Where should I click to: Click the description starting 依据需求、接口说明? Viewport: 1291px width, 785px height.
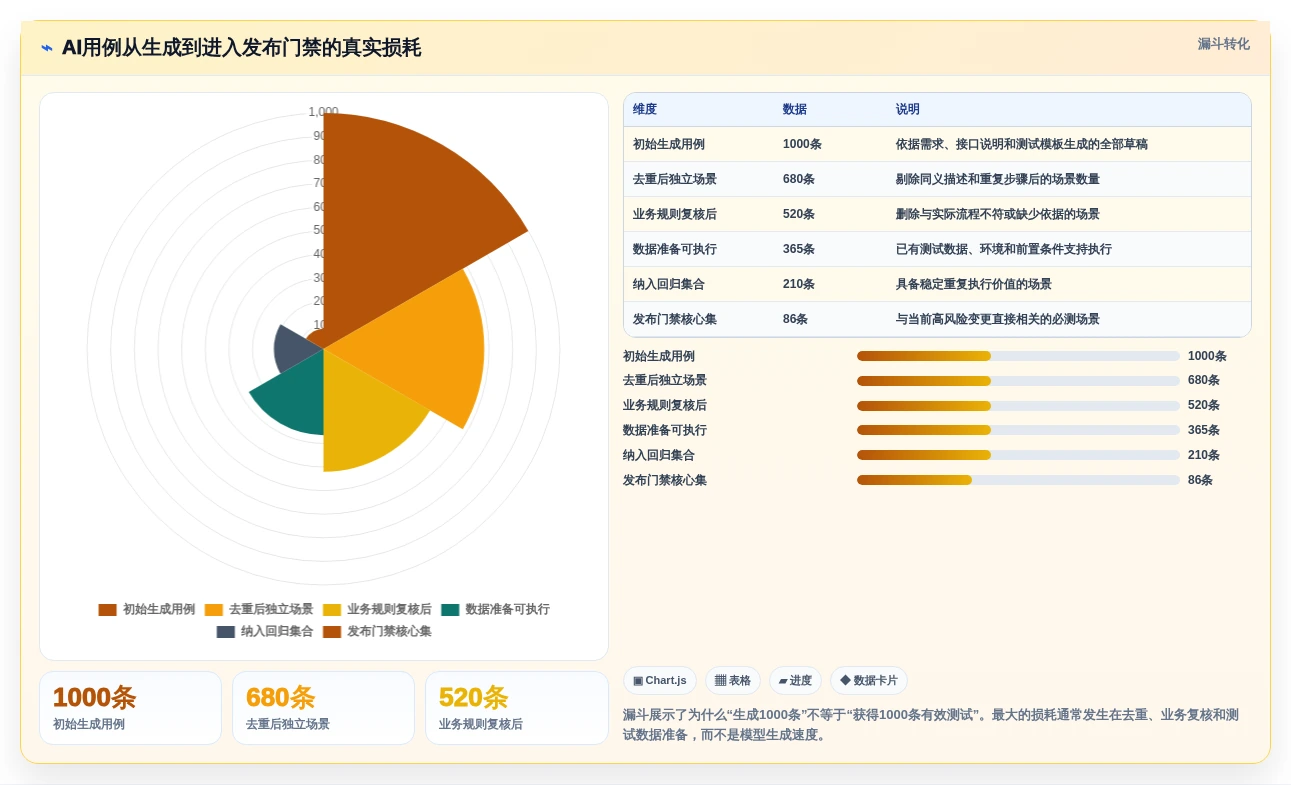pos(1022,145)
